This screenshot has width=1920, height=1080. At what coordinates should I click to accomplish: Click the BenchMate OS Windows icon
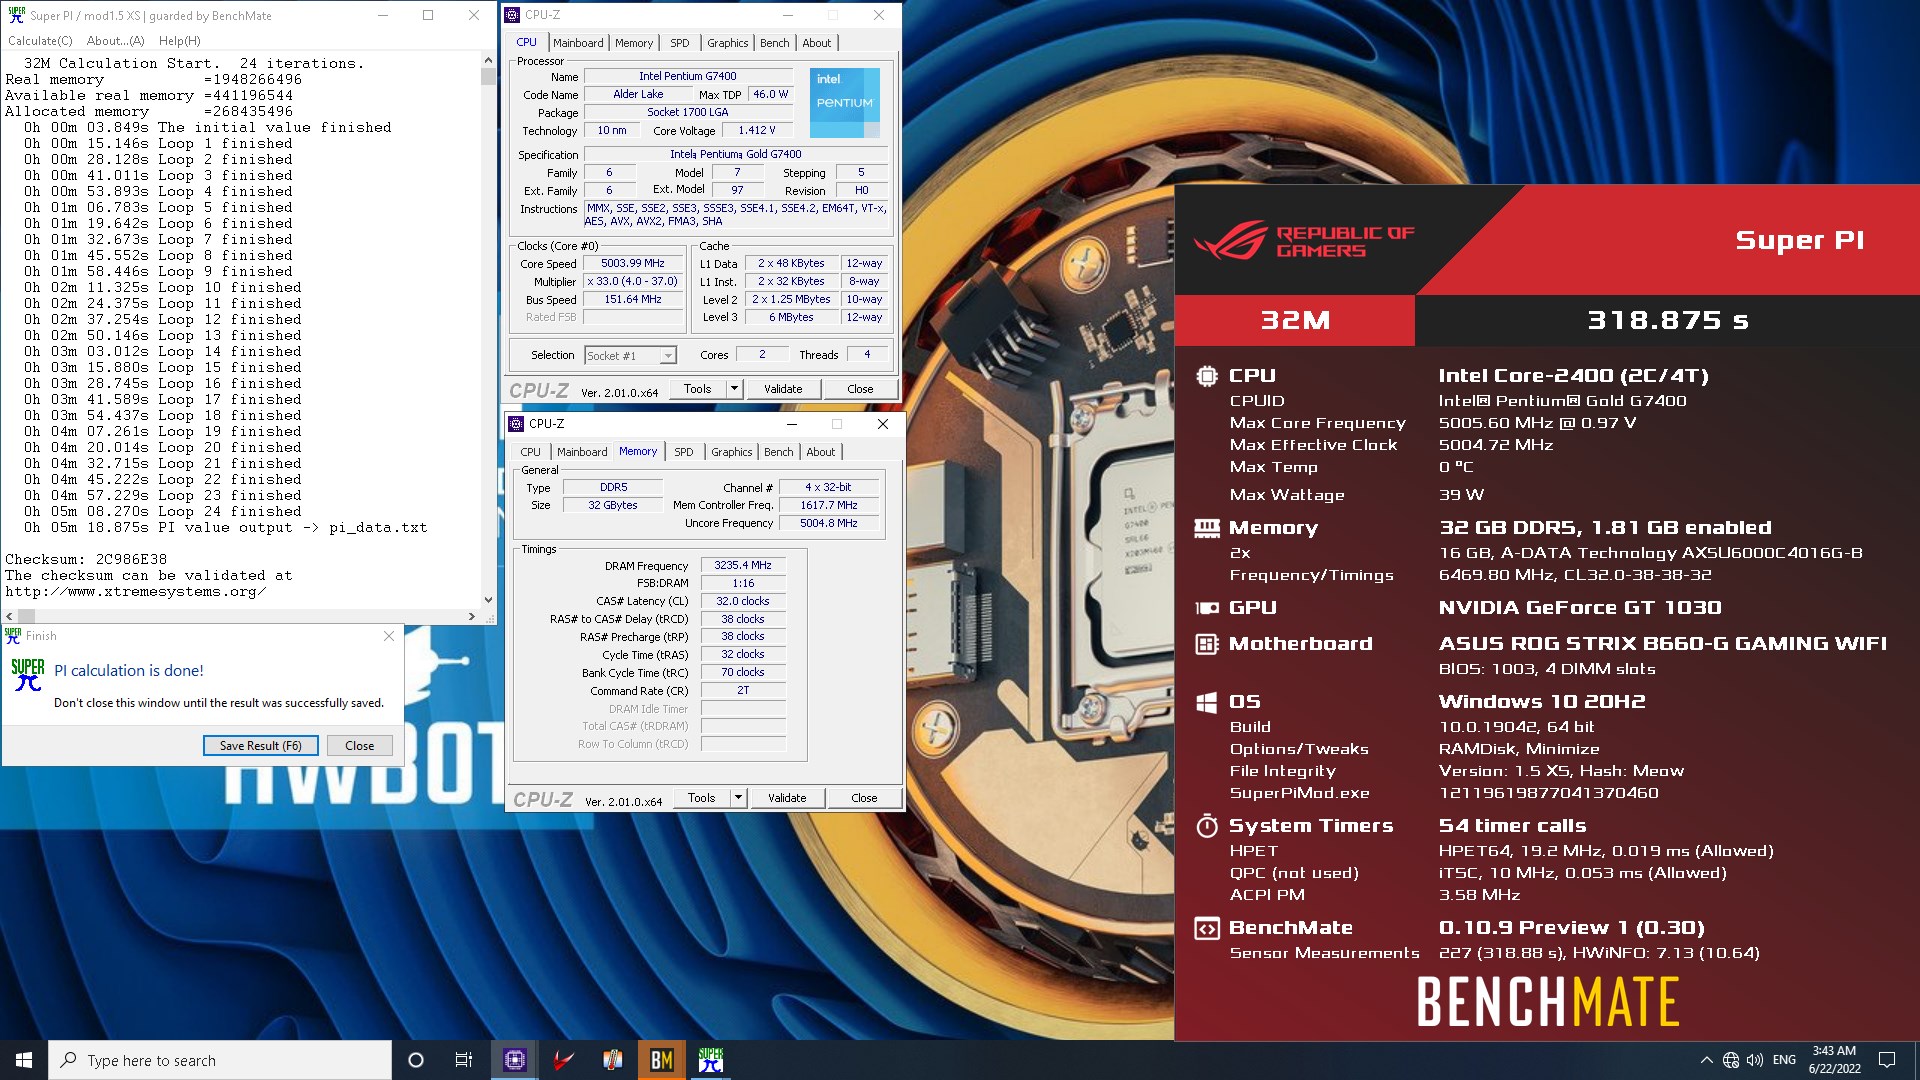1207,702
